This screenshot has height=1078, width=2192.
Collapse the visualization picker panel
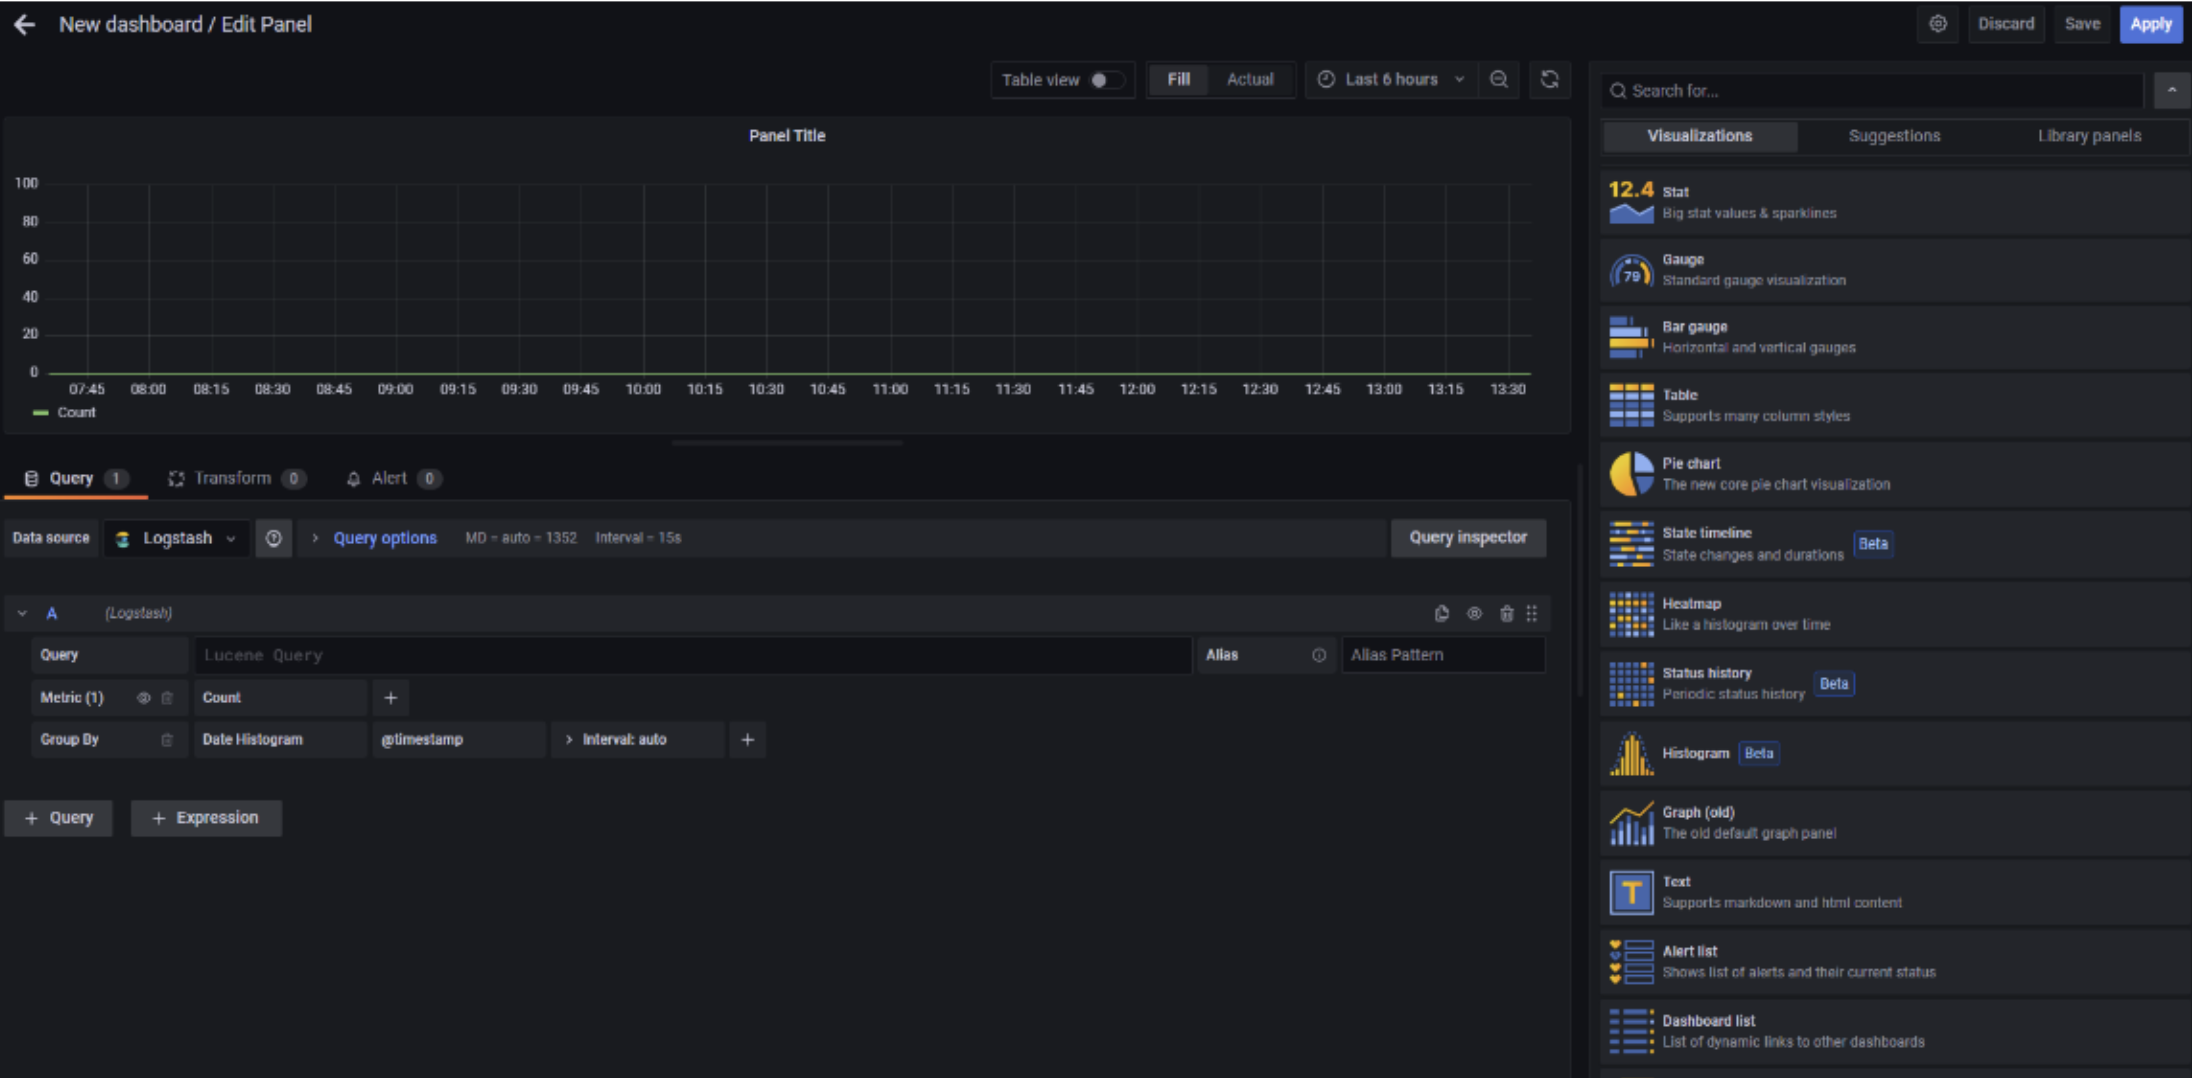pyautogui.click(x=2171, y=91)
